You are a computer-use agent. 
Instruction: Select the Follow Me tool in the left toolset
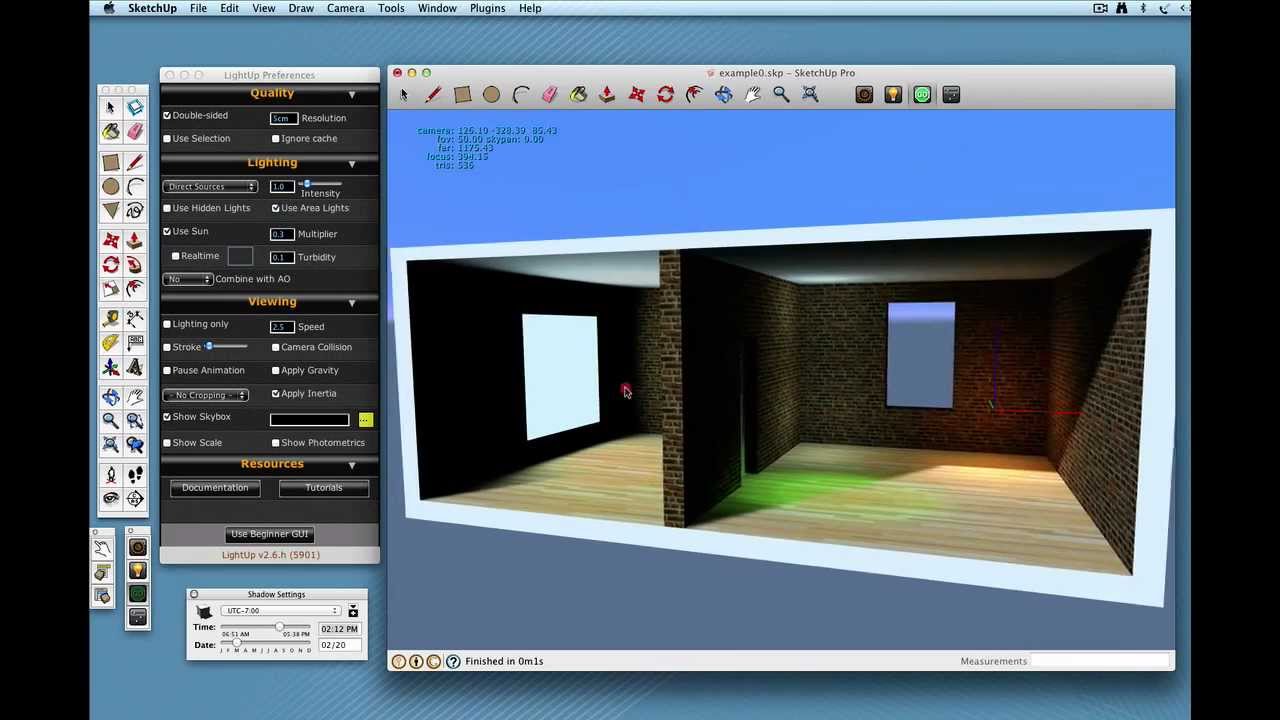(x=135, y=264)
